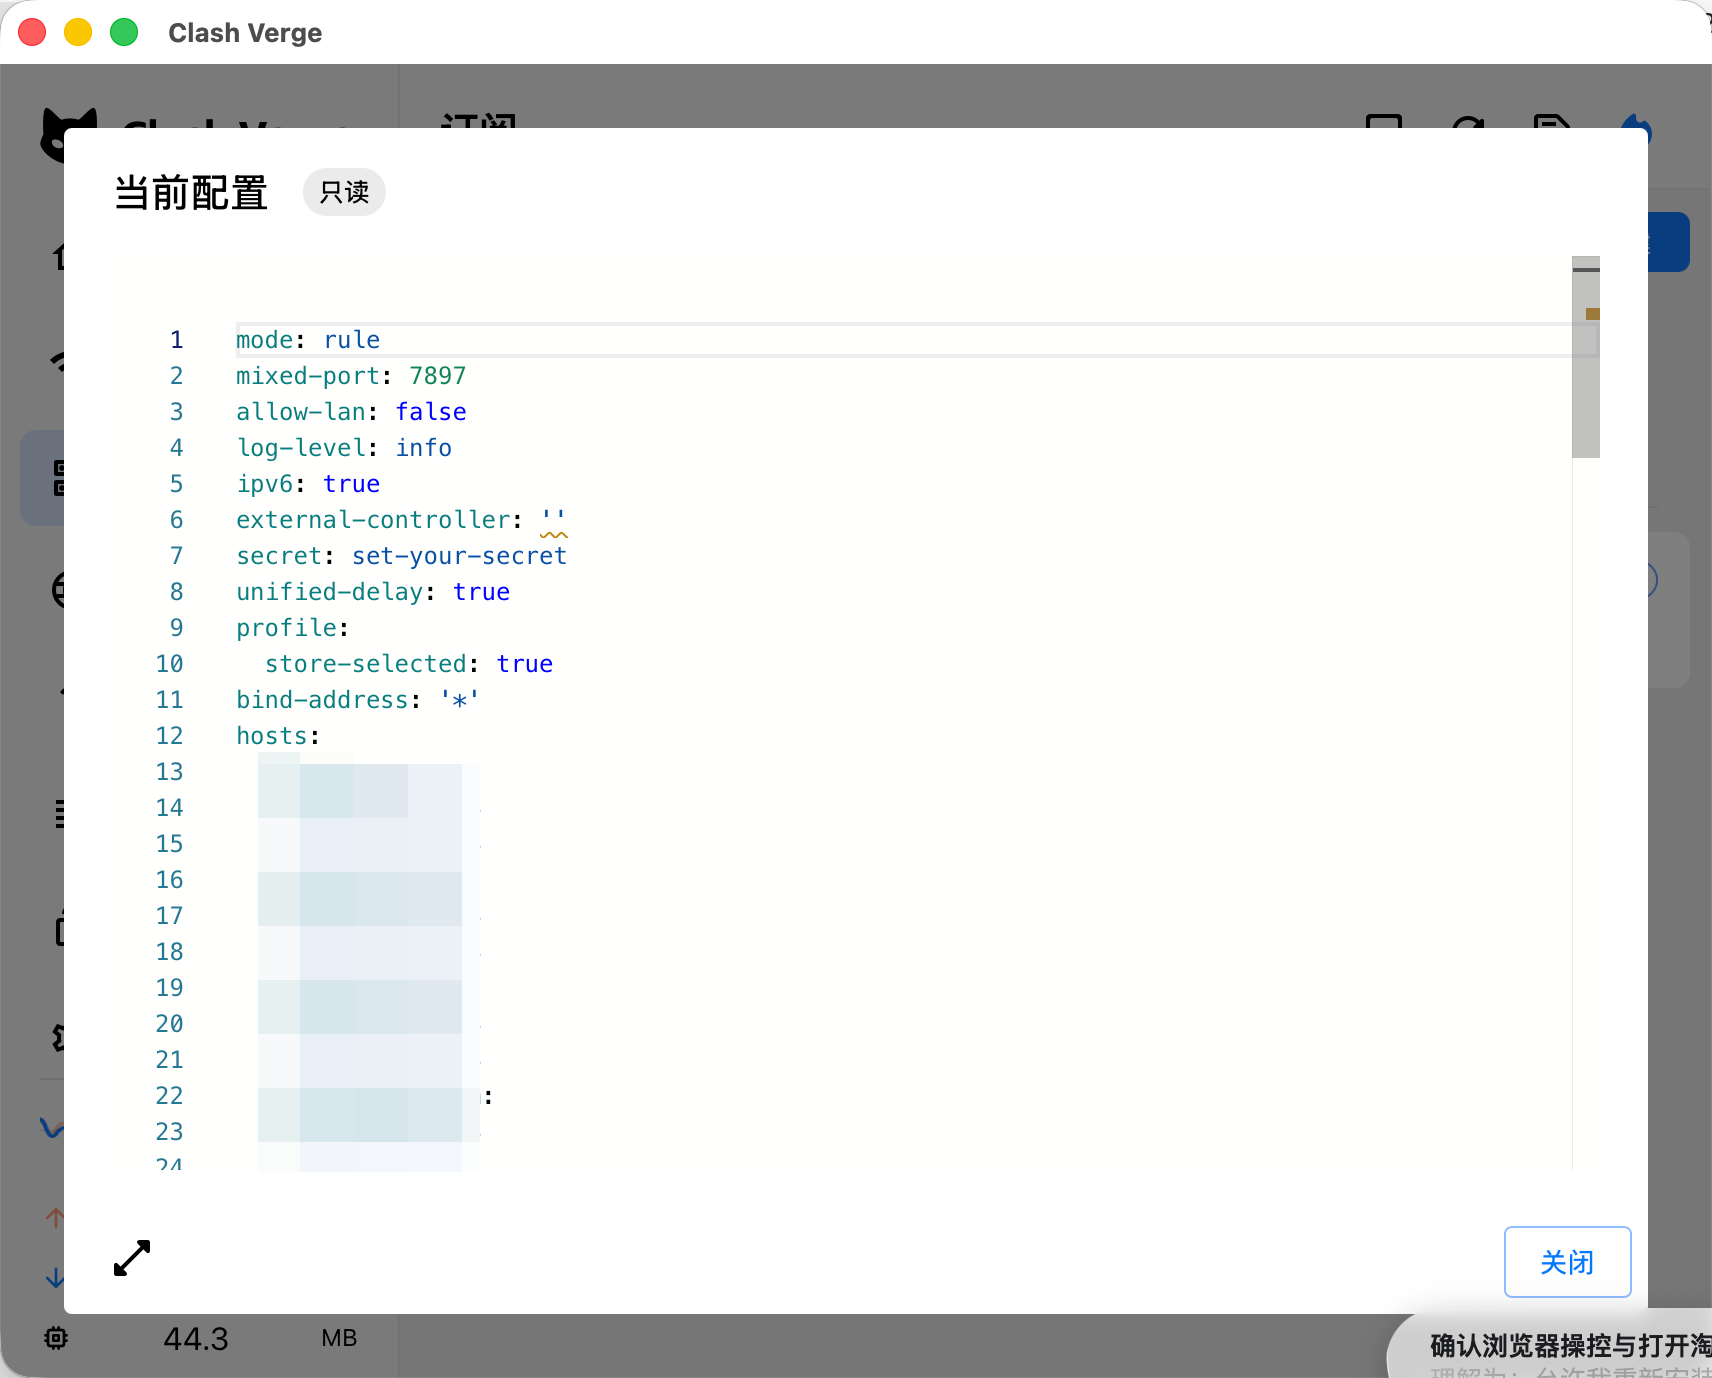Click the line 'allow-lan: false'
The width and height of the screenshot is (1712, 1378).
pos(351,412)
